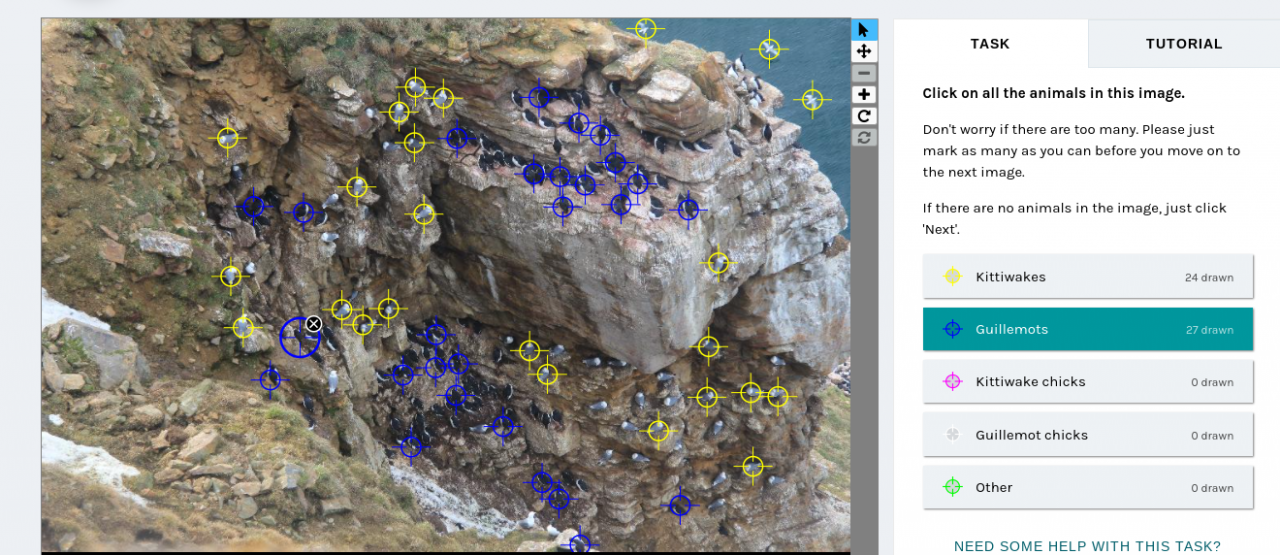Click 'Click on all the animals' instruction
This screenshot has width=1280, height=555.
point(1053,93)
